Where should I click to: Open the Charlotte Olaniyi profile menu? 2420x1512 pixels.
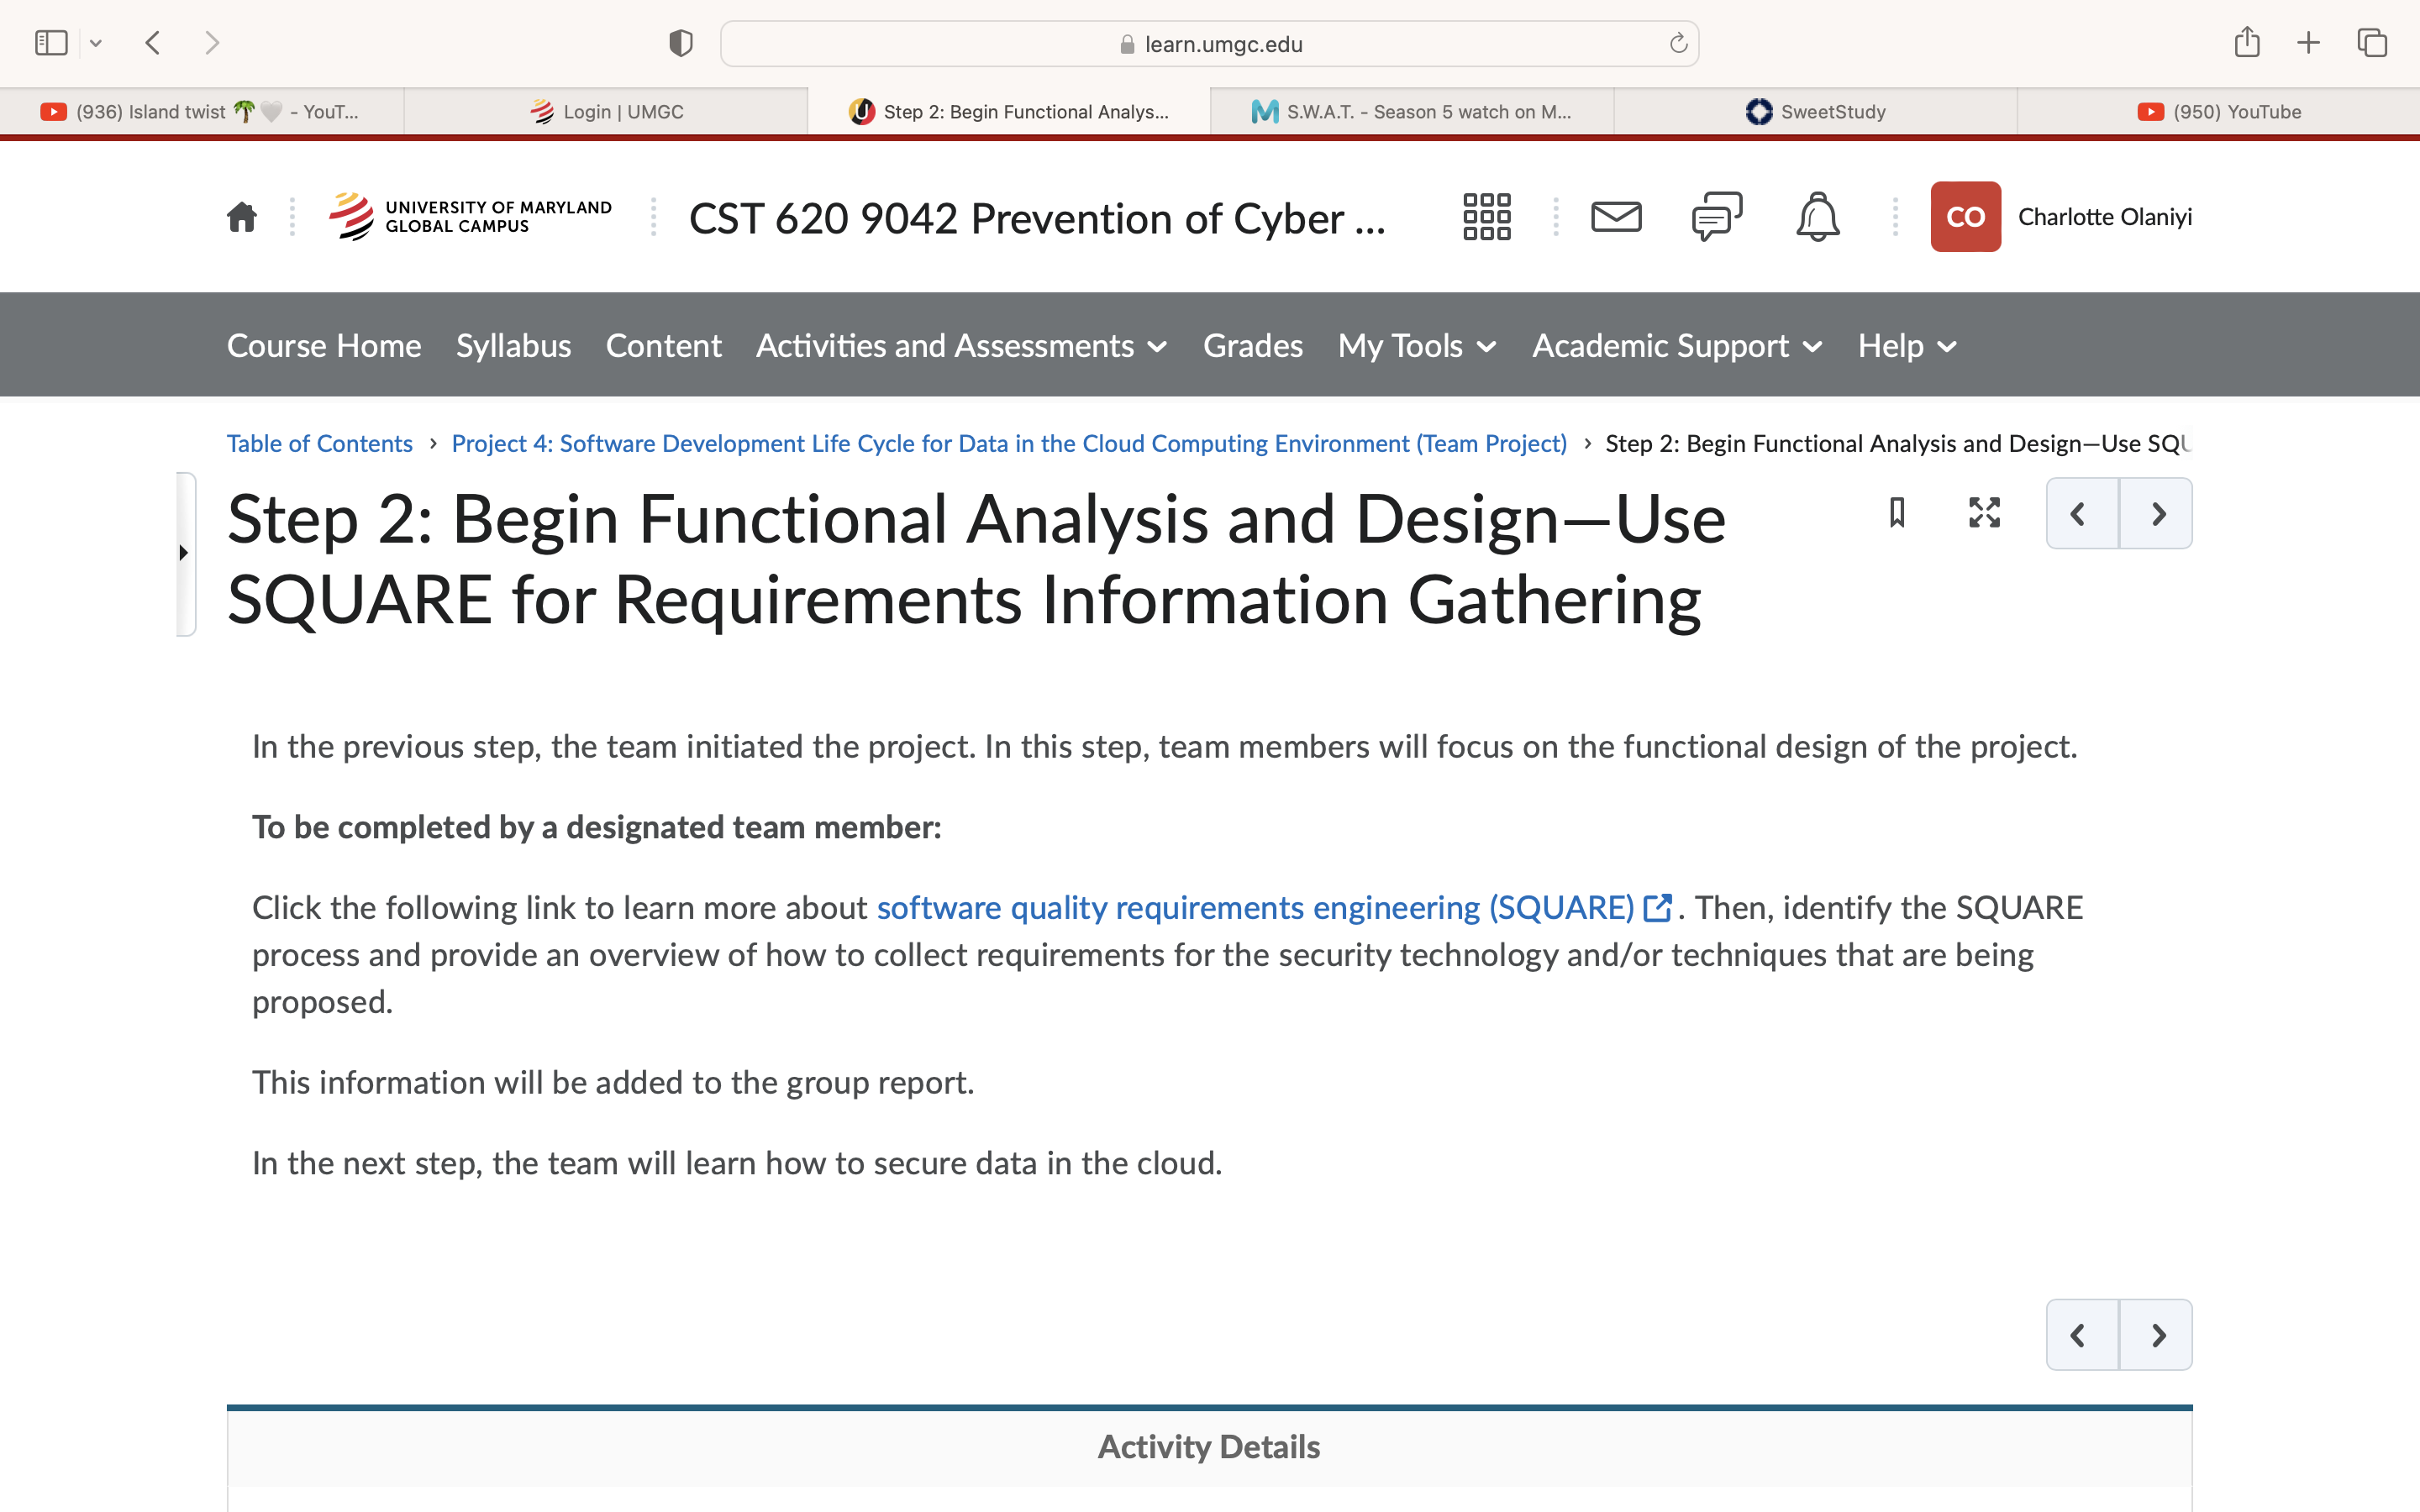coord(2105,217)
